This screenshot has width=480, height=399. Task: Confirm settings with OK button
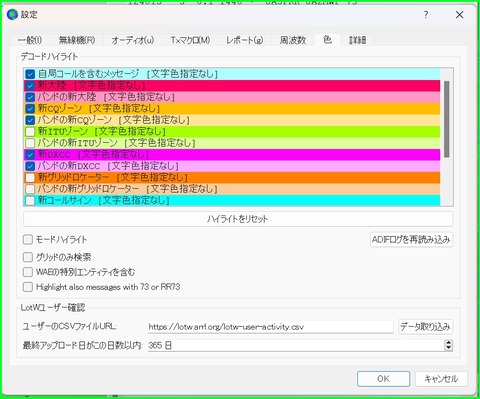383,379
